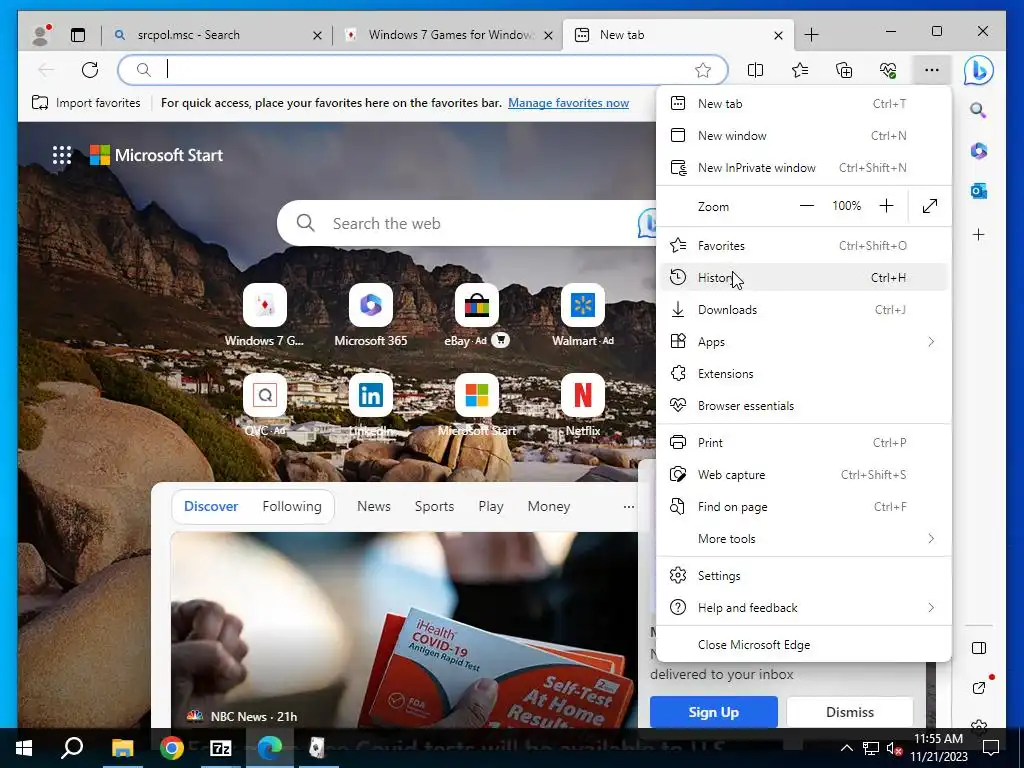Choose Print from the menu
Viewport: 1024px width, 768px height.
[x=804, y=443]
